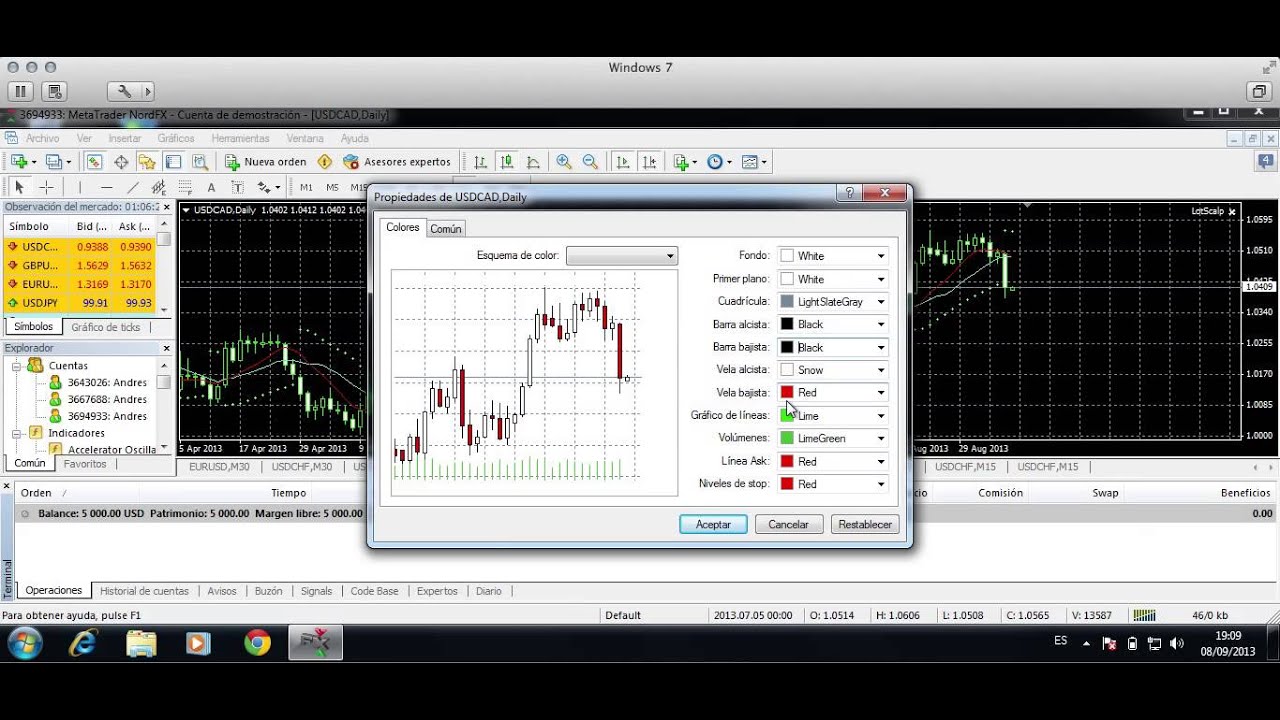Screen dimensions: 1280x720
Task: Toggle the Navigator folder-star icon
Action: [x=147, y=161]
